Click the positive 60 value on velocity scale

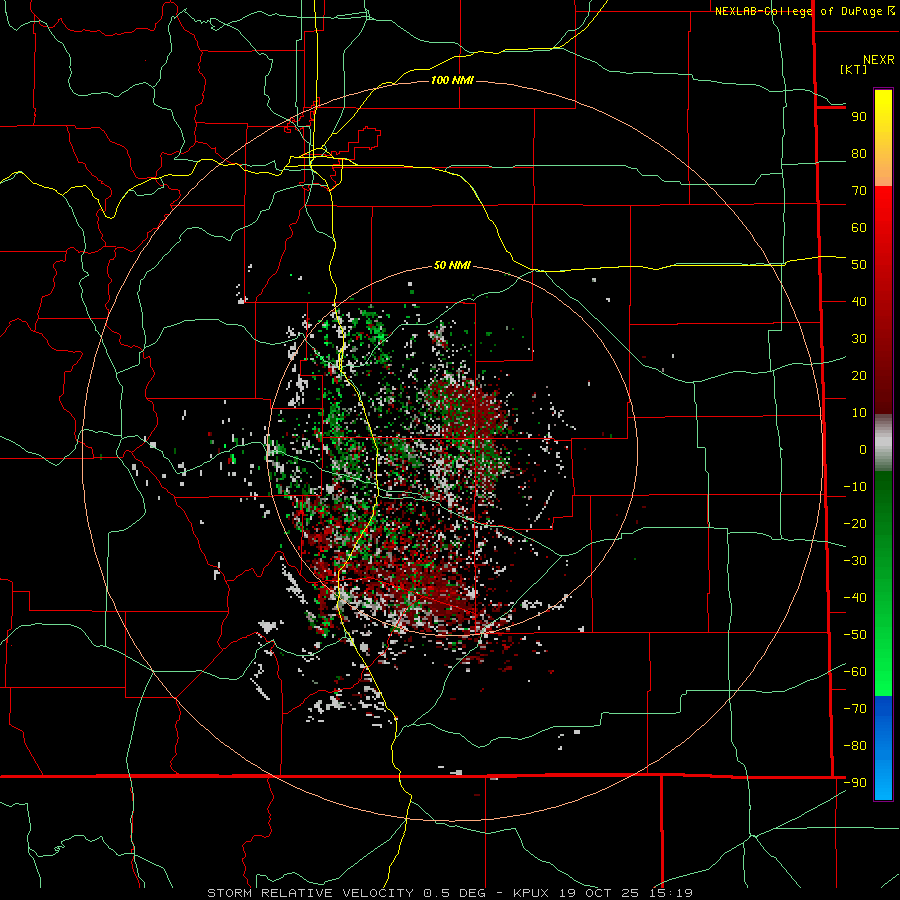click(859, 227)
